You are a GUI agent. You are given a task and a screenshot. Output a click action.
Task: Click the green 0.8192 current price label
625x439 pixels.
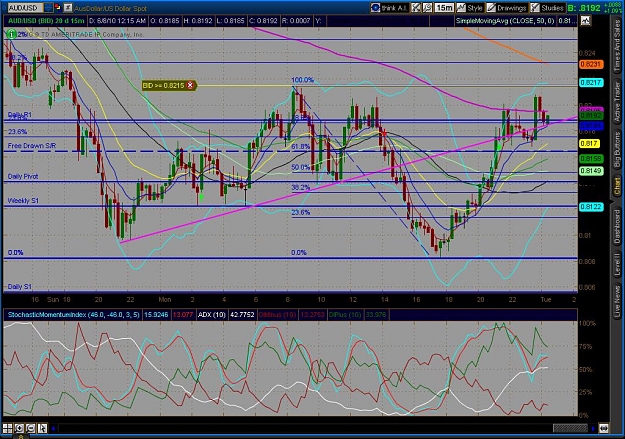pyautogui.click(x=591, y=116)
